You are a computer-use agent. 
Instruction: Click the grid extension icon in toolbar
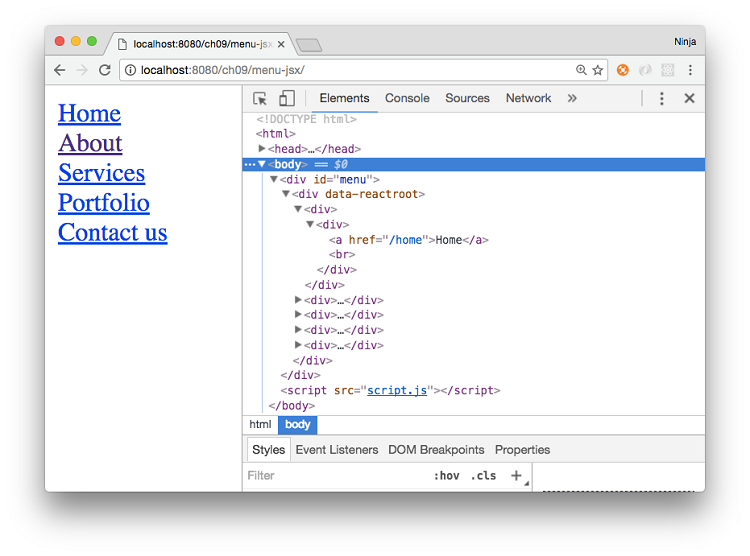(x=668, y=70)
